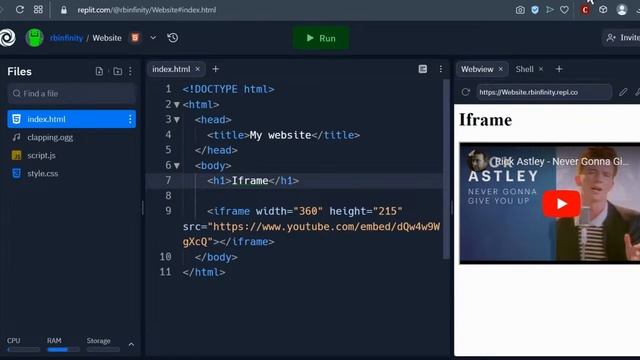Image resolution: width=640 pixels, height=360 pixels.
Task: Switch to Webview tab
Action: pyautogui.click(x=477, y=69)
